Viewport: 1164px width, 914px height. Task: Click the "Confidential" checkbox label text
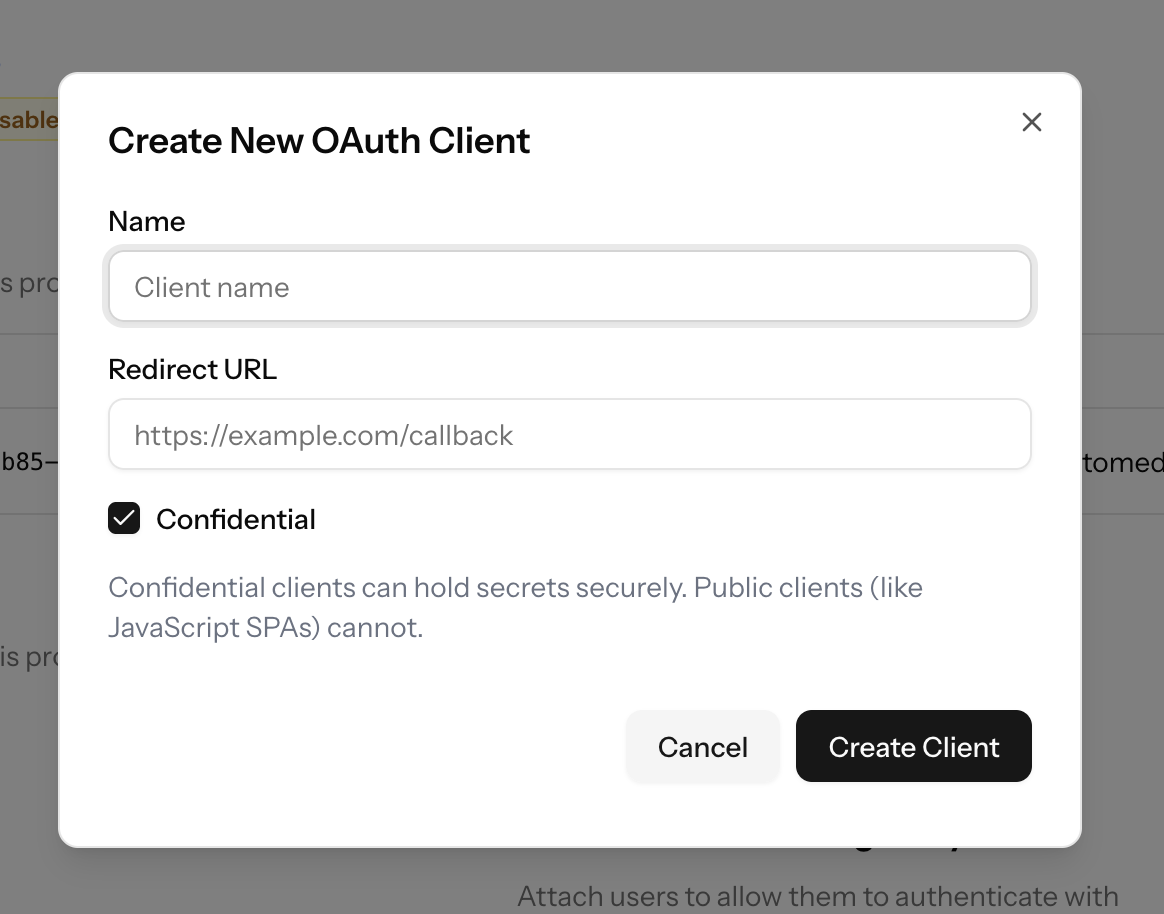(x=236, y=519)
